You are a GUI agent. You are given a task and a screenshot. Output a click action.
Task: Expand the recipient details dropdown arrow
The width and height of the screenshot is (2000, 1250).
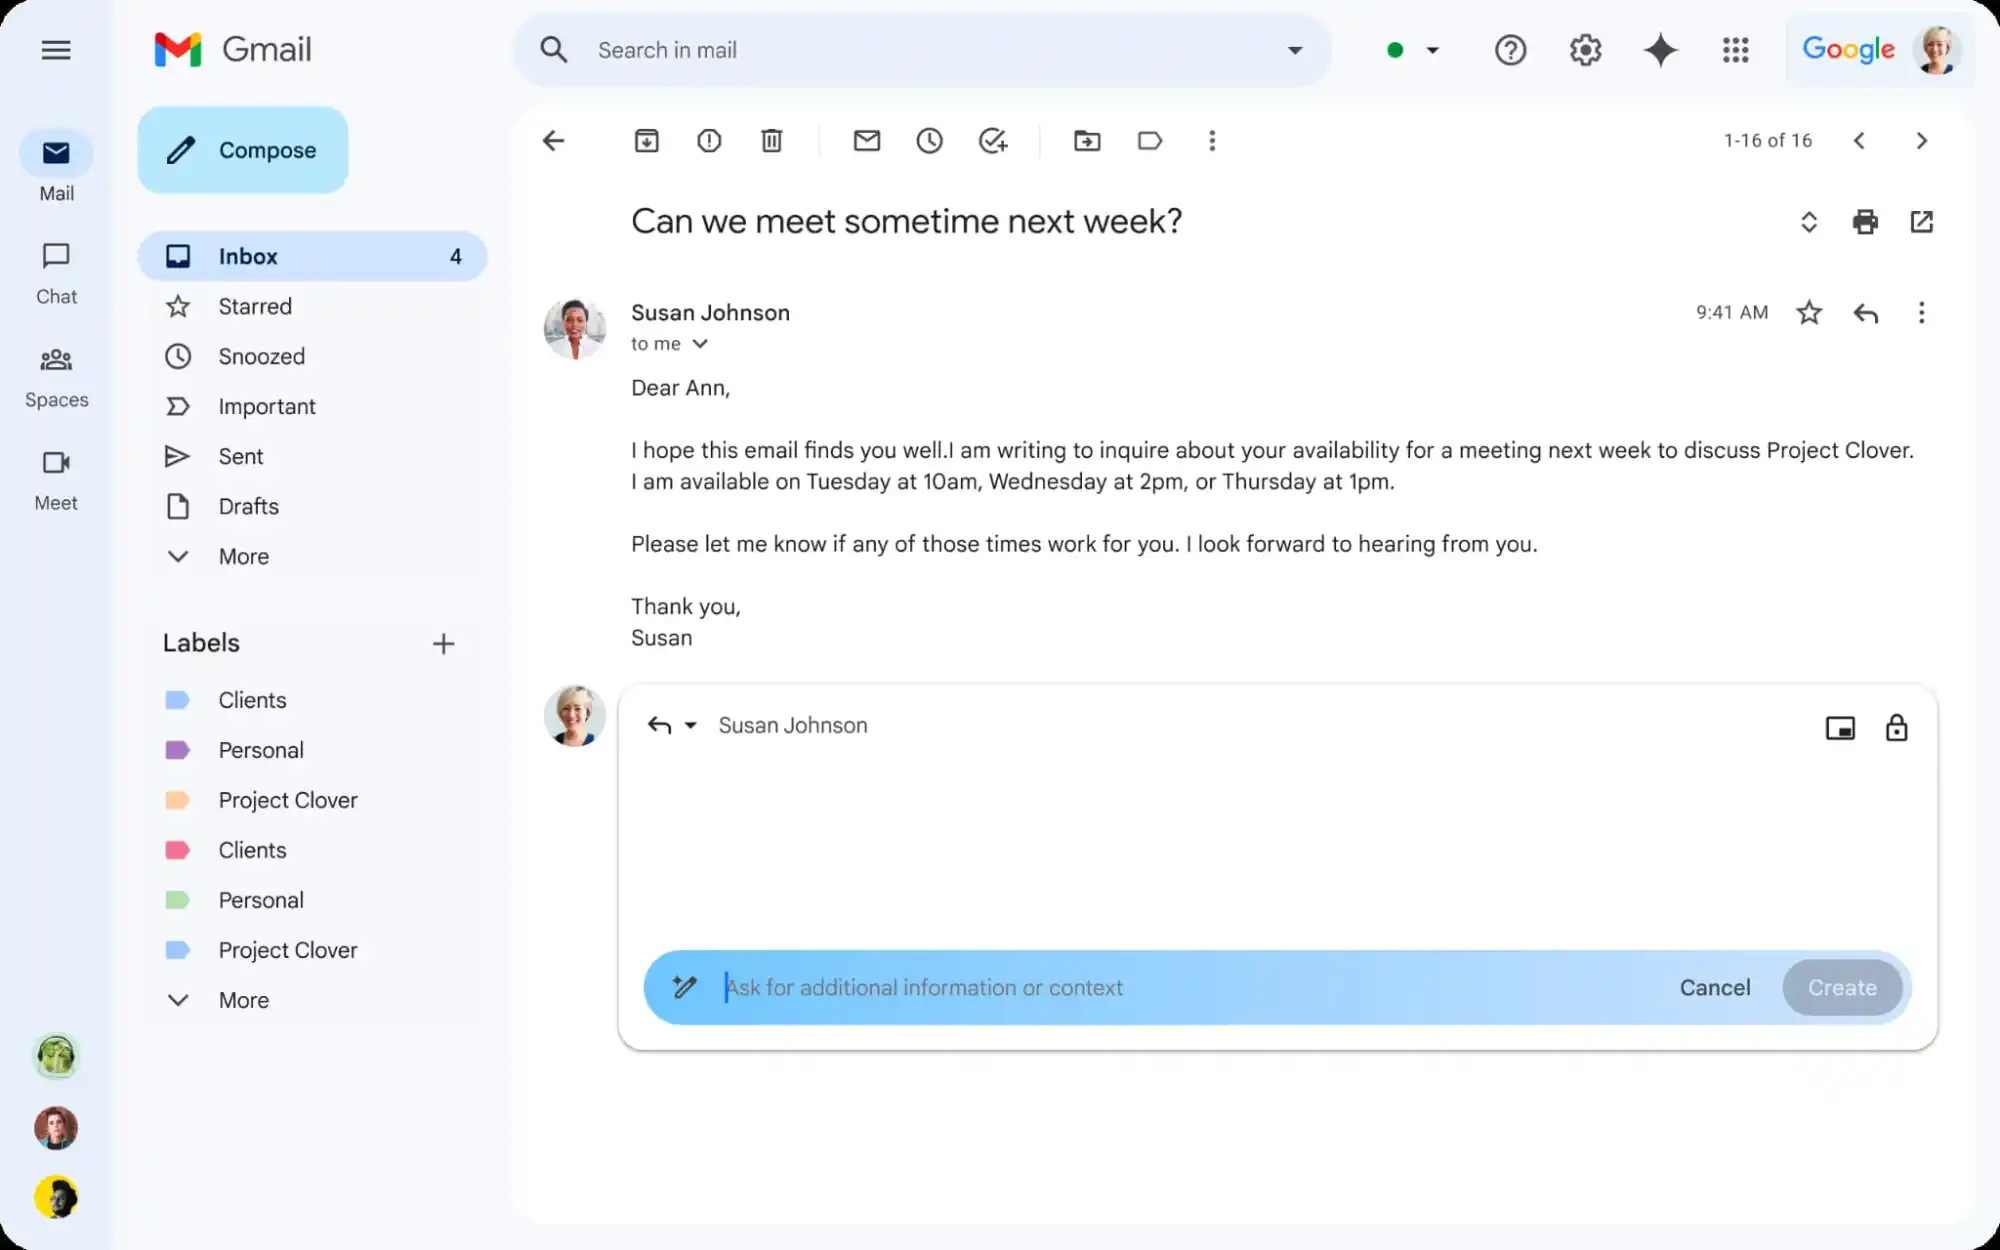pyautogui.click(x=700, y=344)
